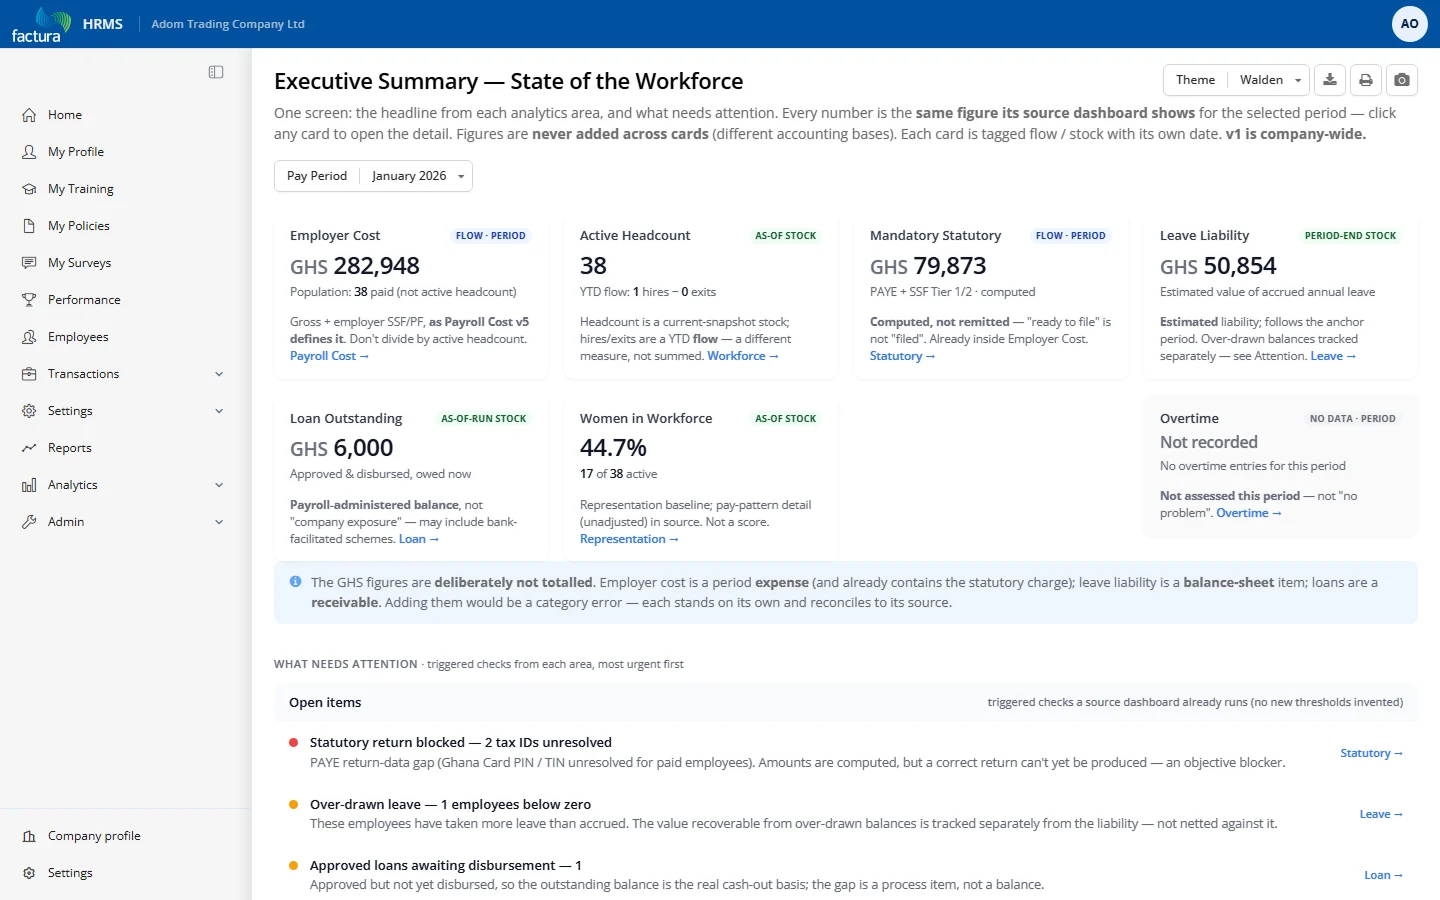The width and height of the screenshot is (1440, 900).
Task: Expand the Settings submenu chevron under Transactions
Action: (x=219, y=411)
